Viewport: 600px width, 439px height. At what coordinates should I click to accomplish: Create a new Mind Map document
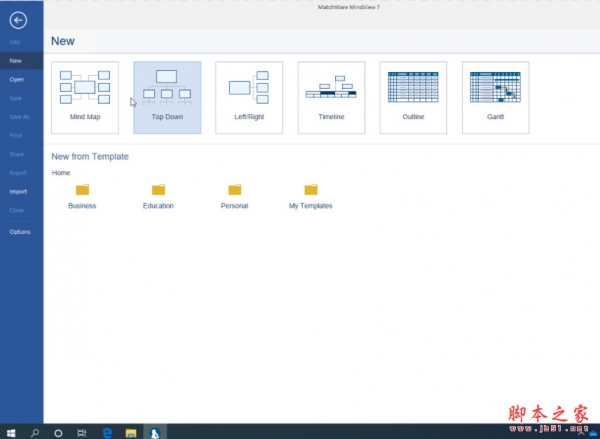pyautogui.click(x=85, y=98)
